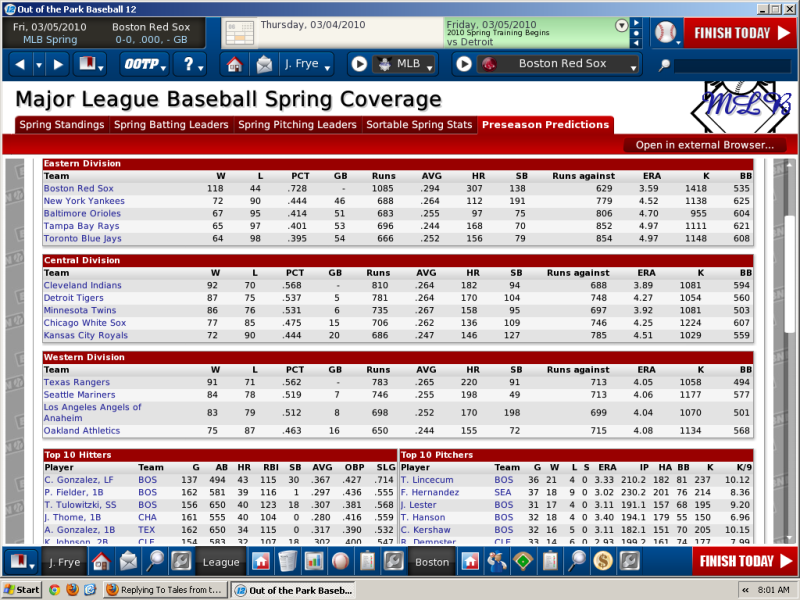Open the T. Lincecum pitcher link

tap(427, 480)
